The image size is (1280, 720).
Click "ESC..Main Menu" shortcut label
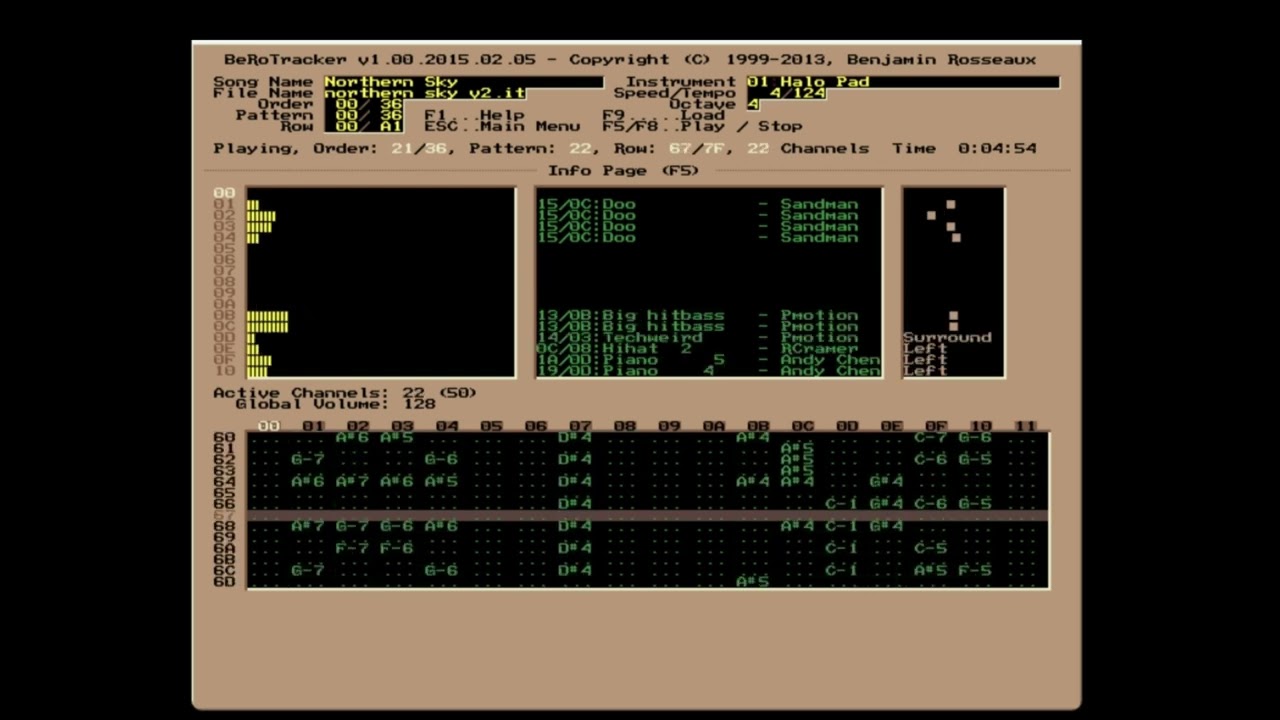[502, 126]
